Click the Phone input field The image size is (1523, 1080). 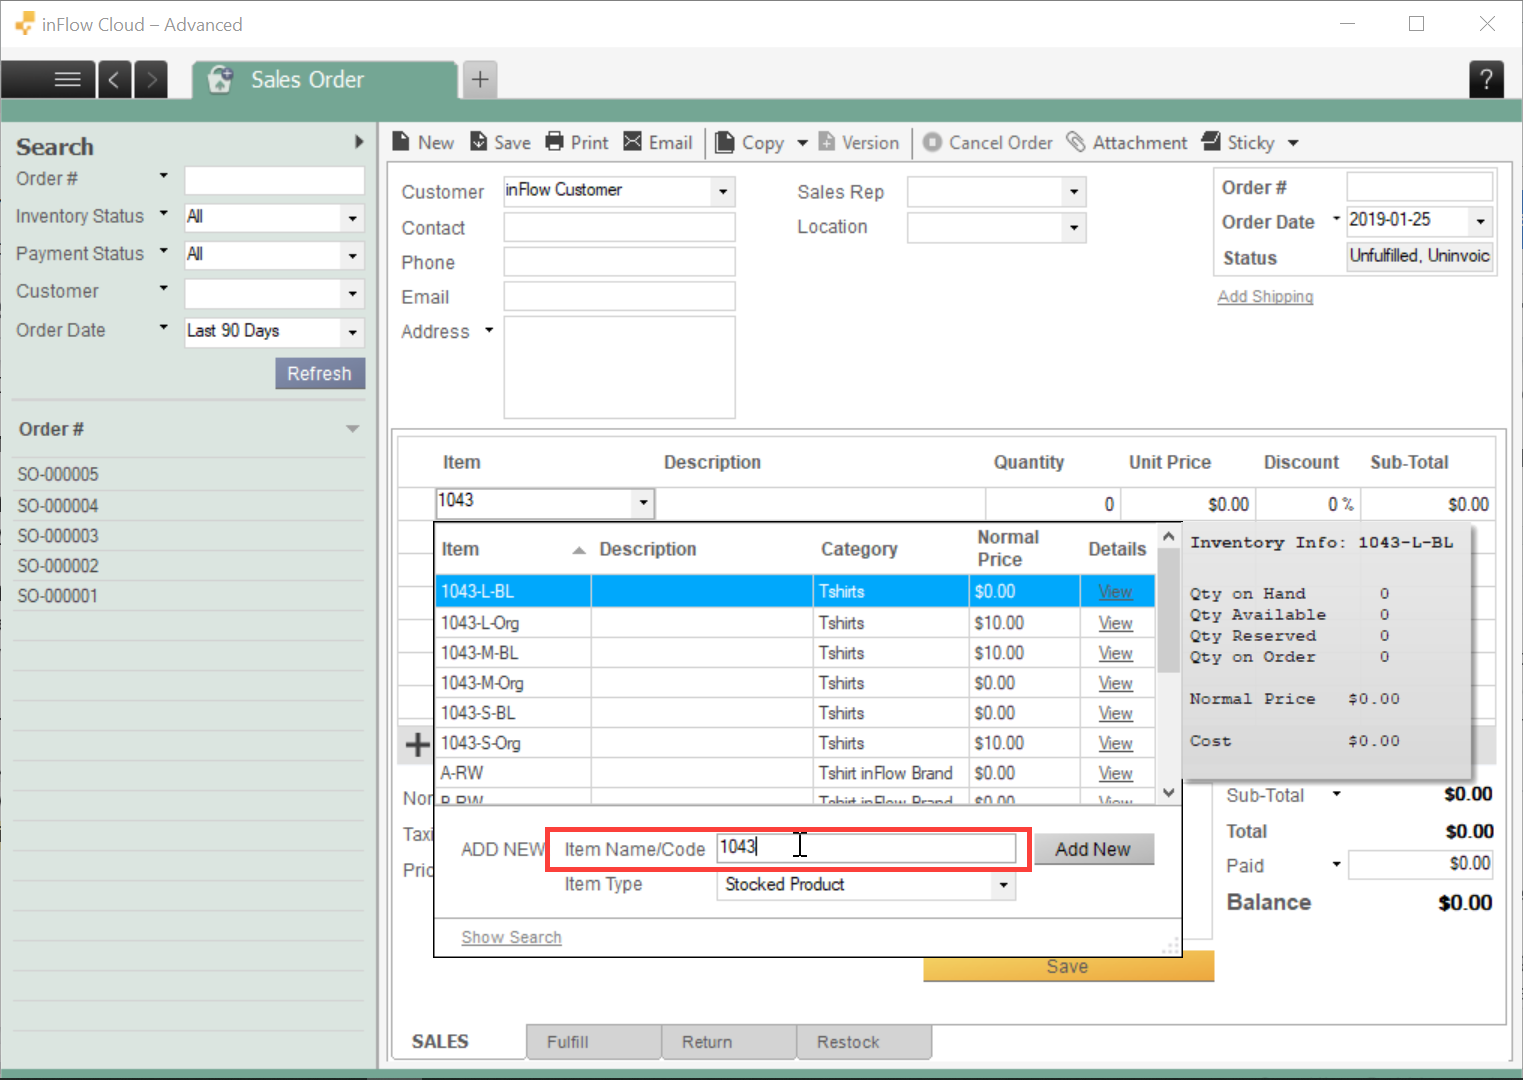619,262
